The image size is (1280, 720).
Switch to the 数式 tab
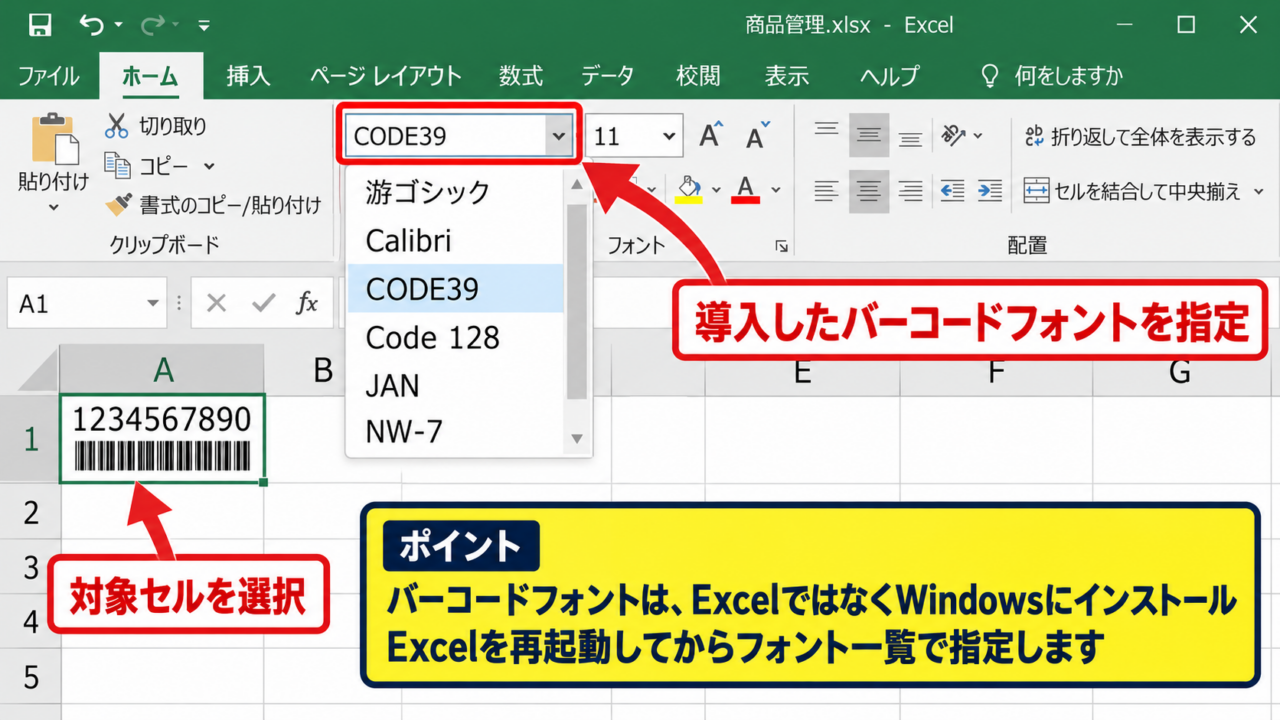pyautogui.click(x=521, y=75)
